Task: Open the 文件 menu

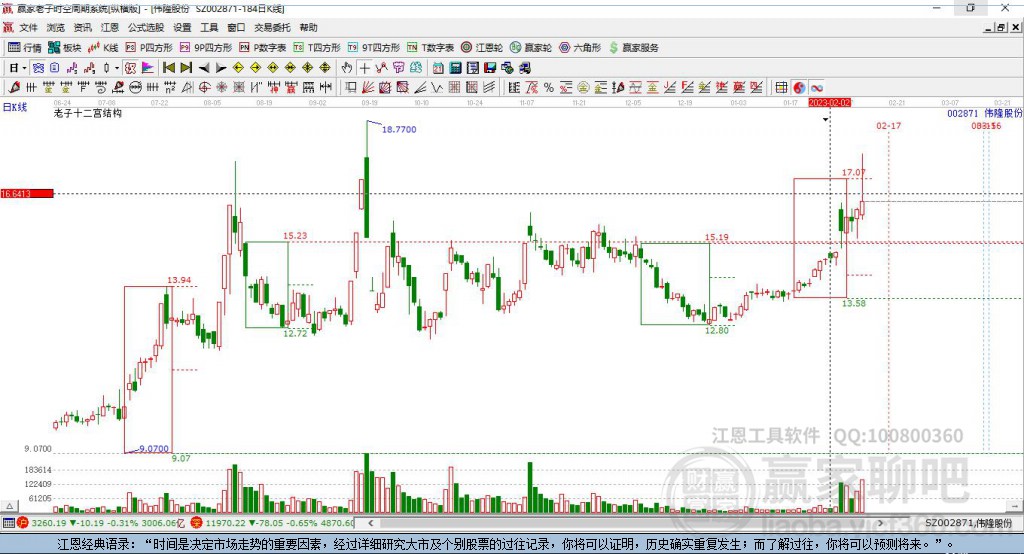Action: [x=28, y=27]
